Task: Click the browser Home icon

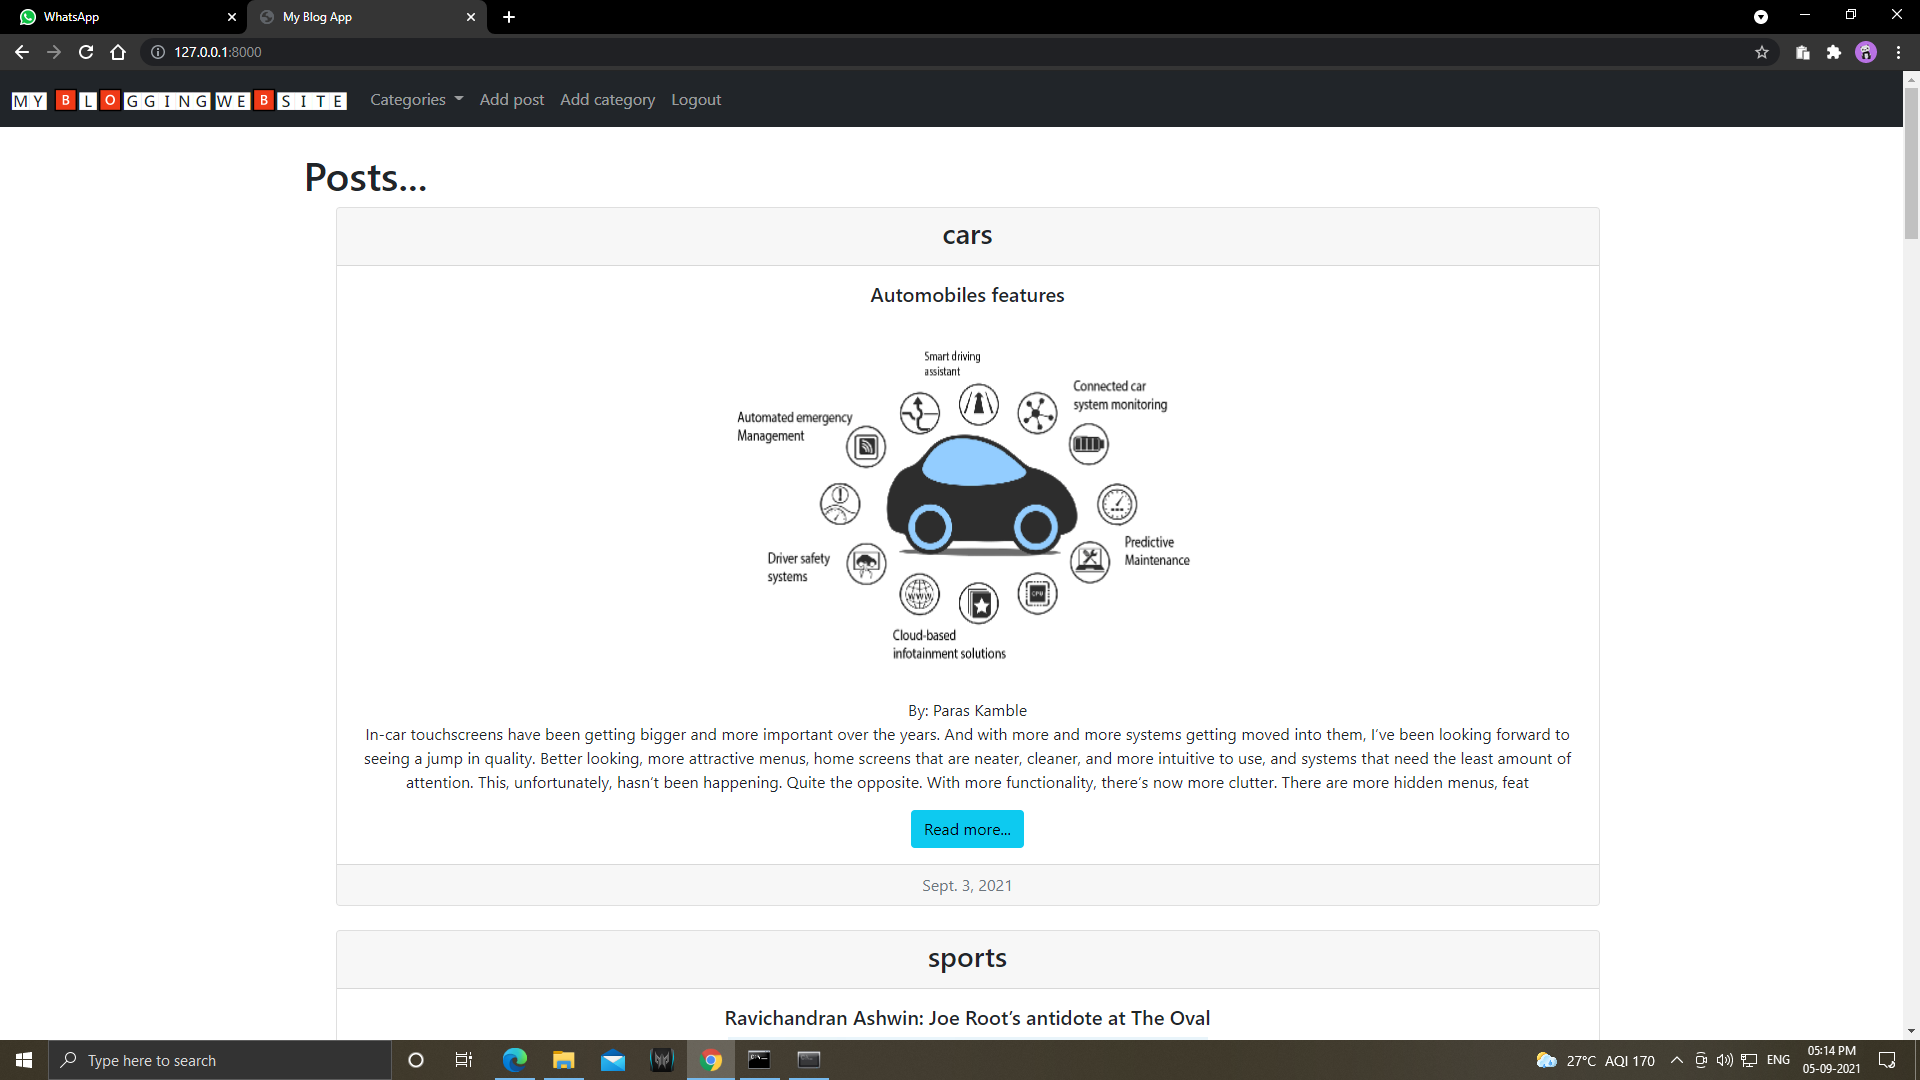Action: point(118,52)
